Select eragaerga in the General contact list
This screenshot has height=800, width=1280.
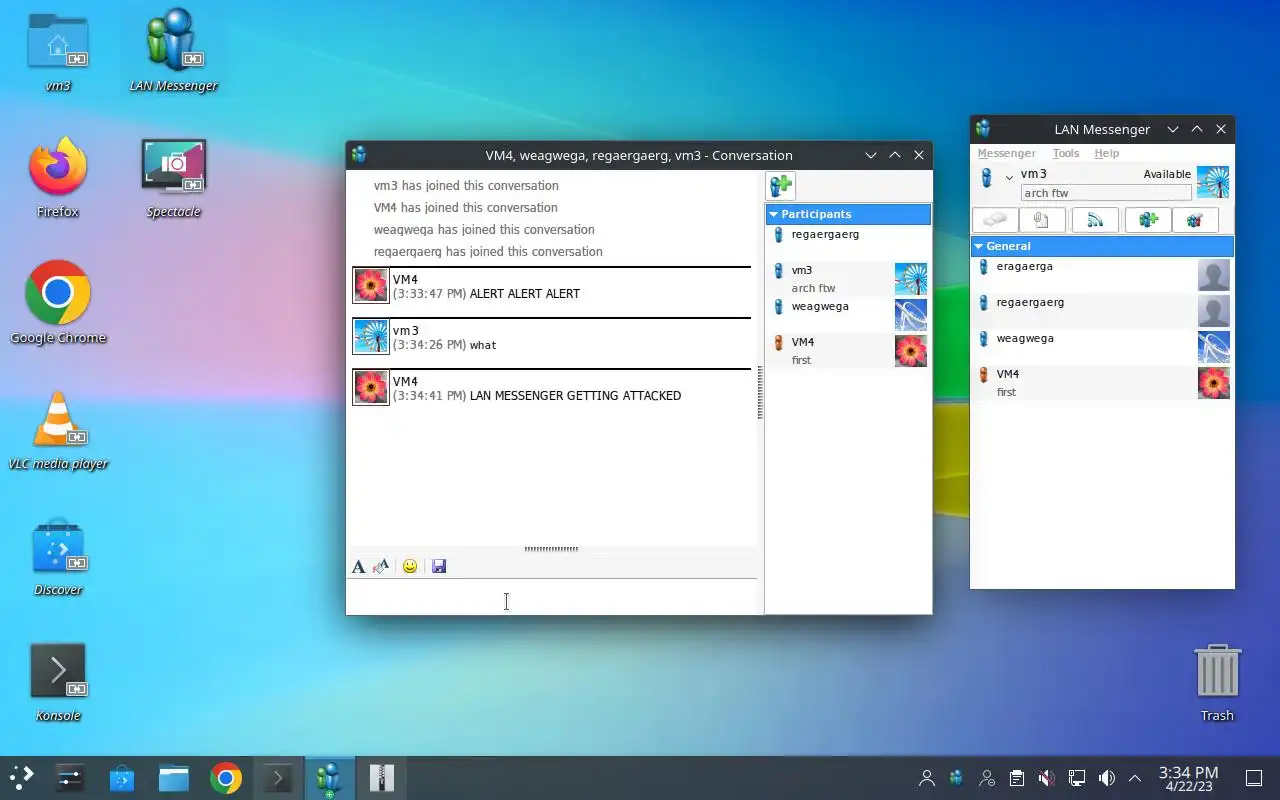tap(1102, 275)
